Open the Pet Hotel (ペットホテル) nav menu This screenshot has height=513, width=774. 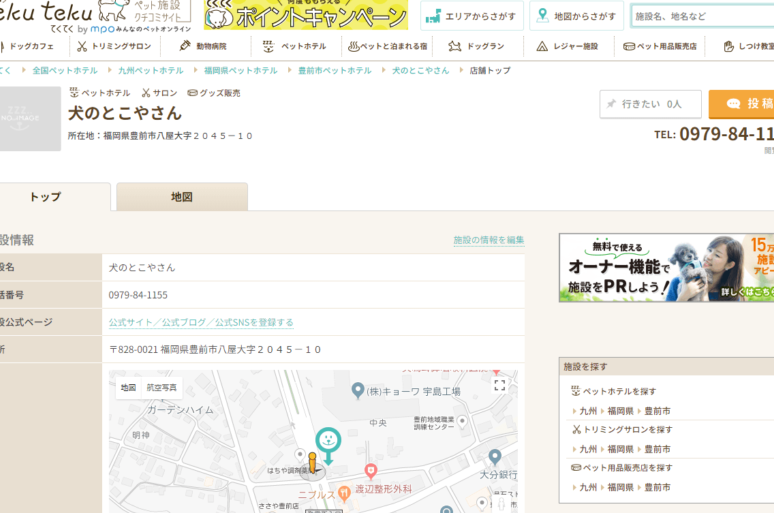296,46
